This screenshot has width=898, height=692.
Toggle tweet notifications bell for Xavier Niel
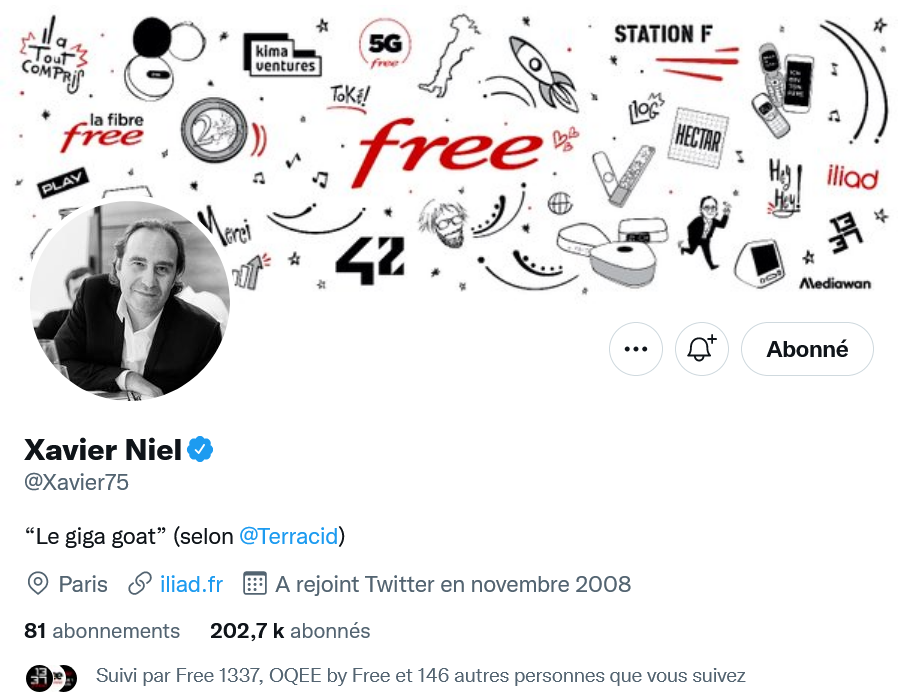pyautogui.click(x=701, y=349)
